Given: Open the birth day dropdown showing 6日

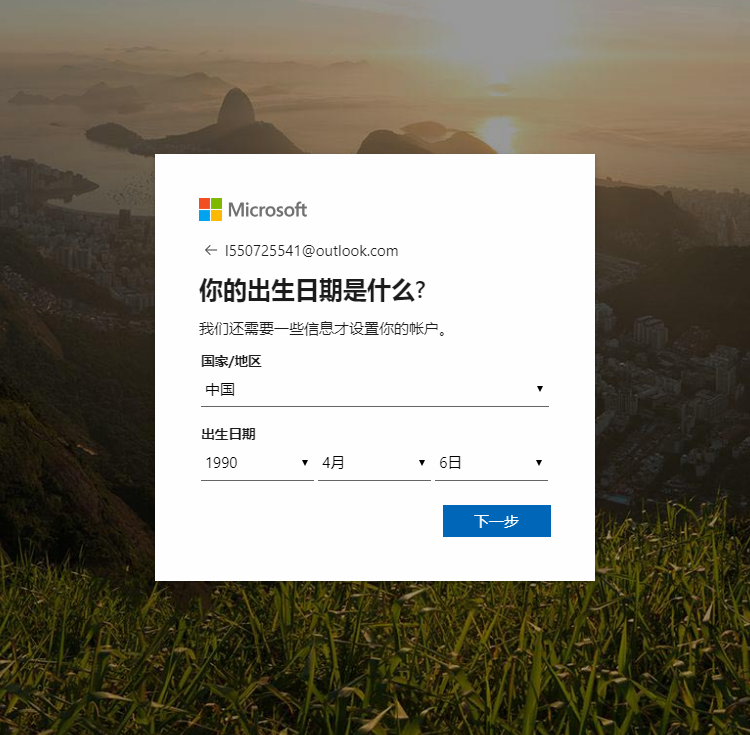Looking at the screenshot, I should coord(491,463).
